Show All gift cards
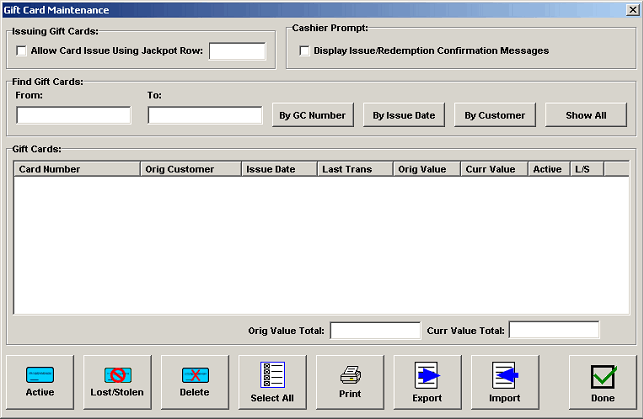The image size is (643, 419). point(586,115)
